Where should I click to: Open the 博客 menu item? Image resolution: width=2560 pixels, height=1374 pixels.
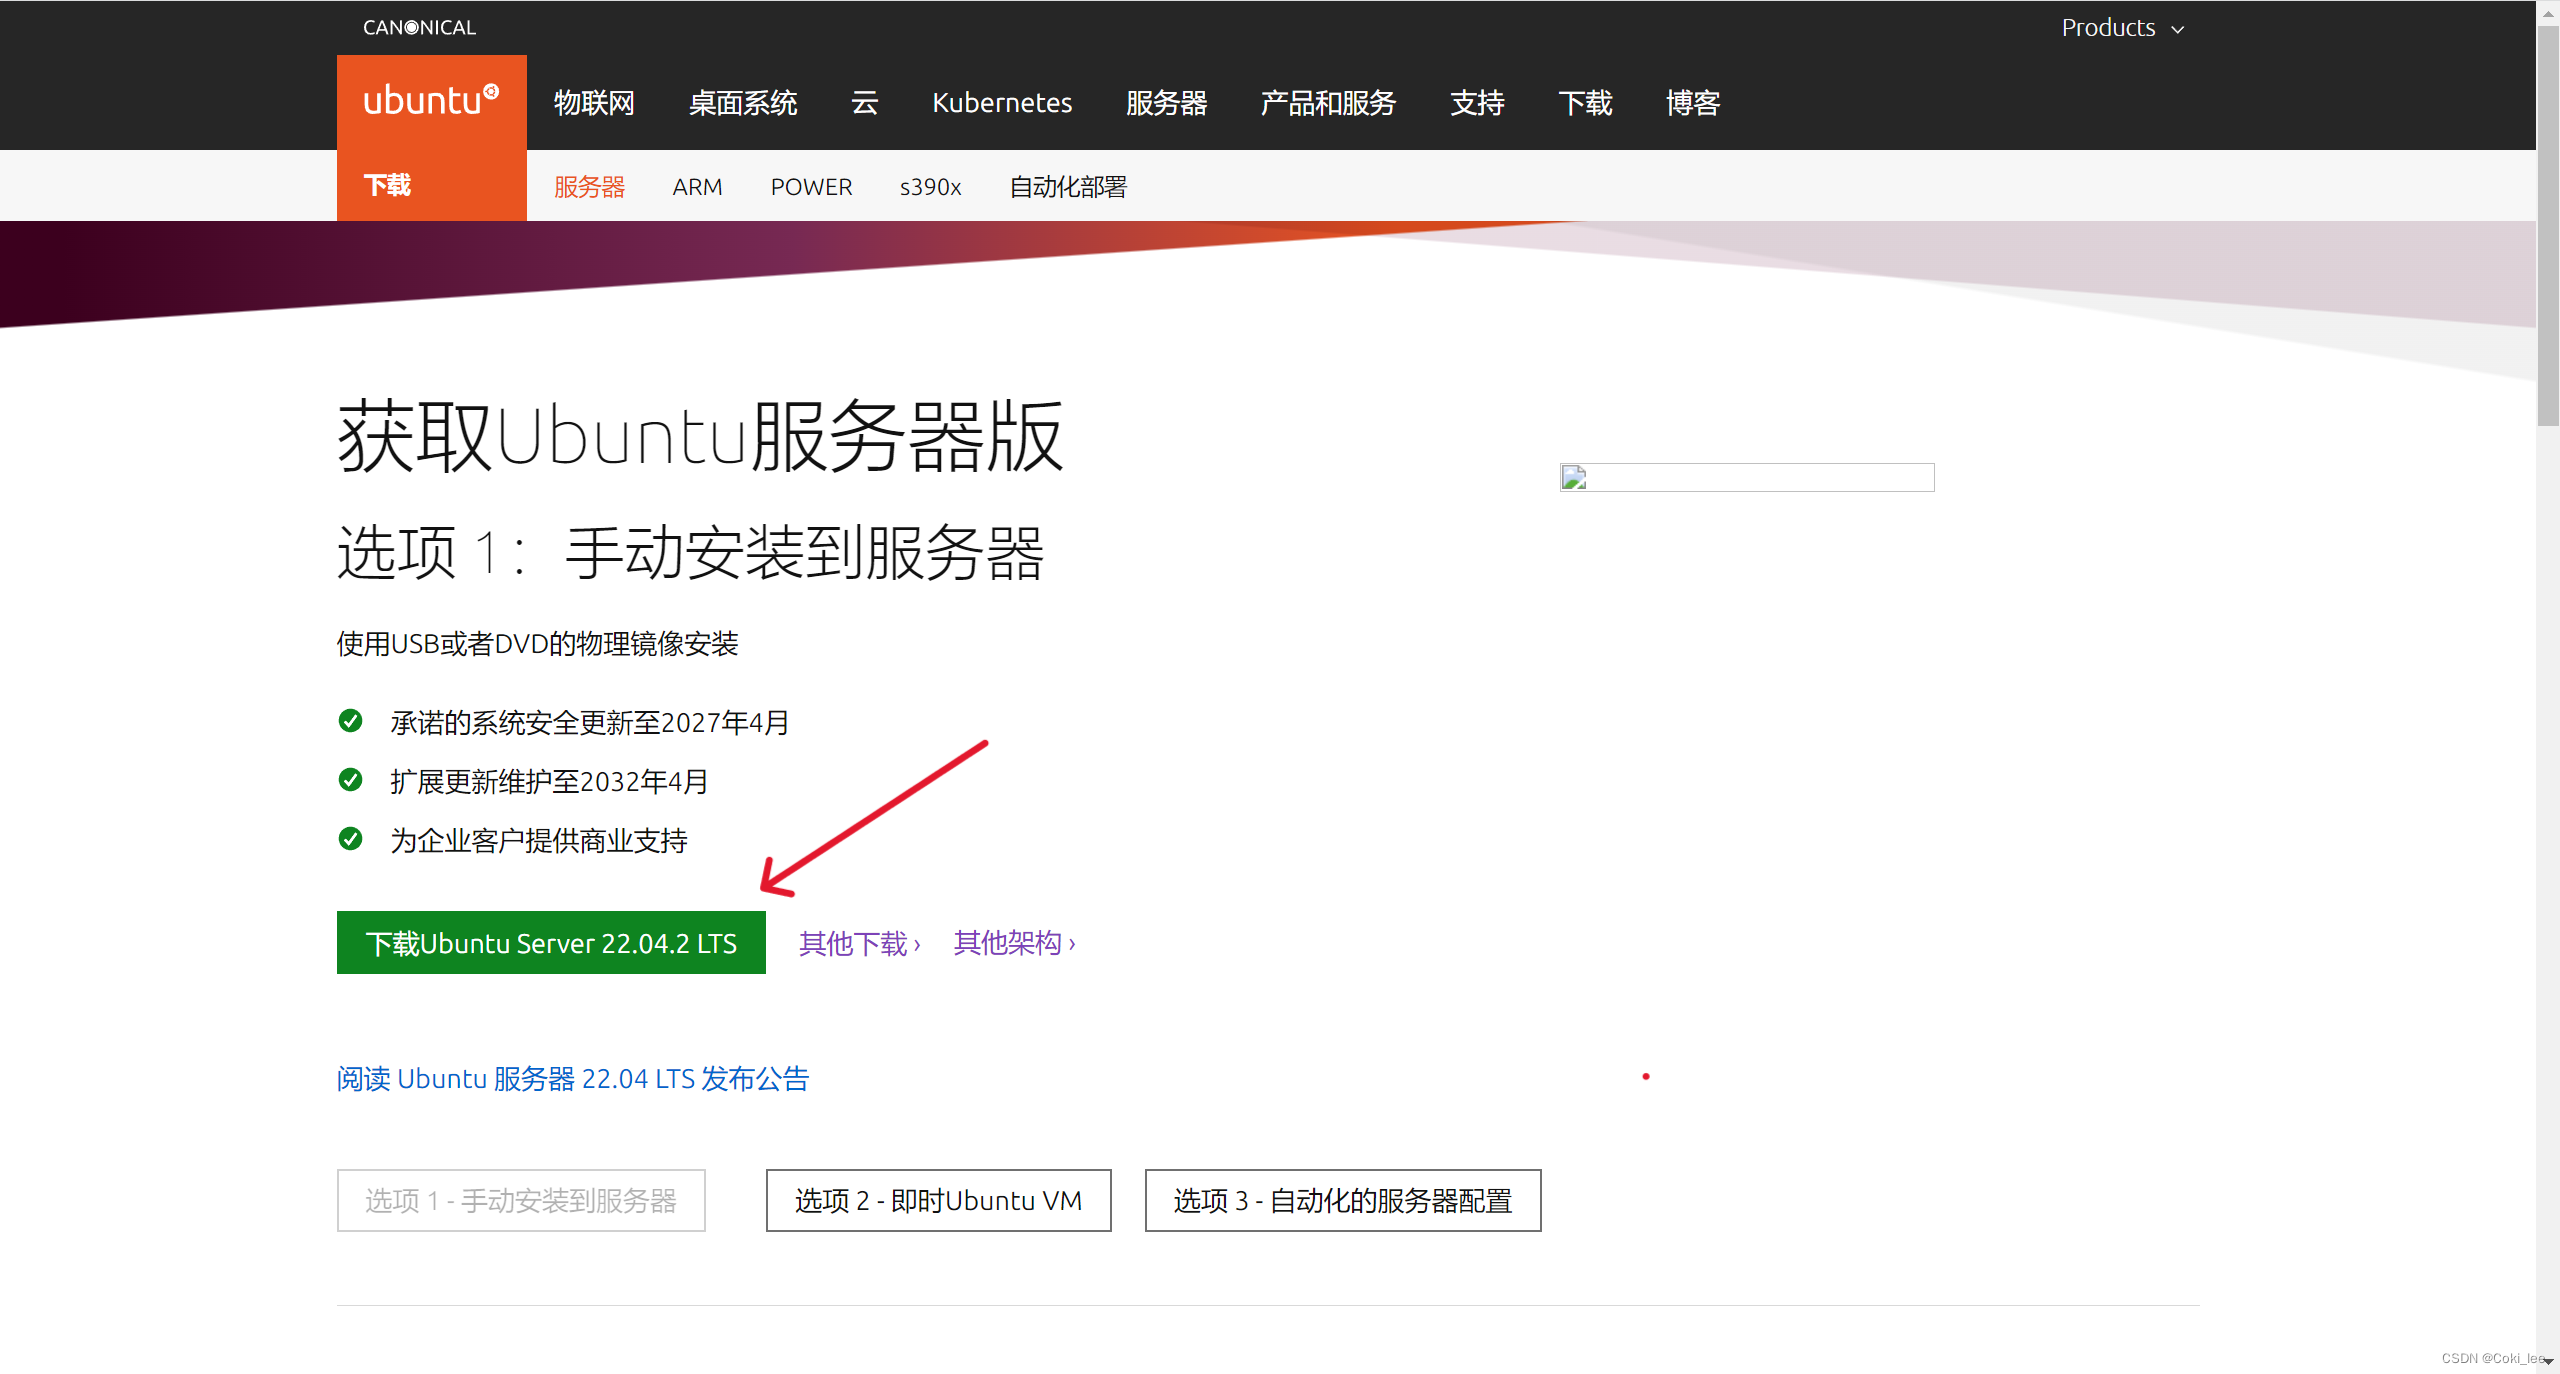[1692, 103]
